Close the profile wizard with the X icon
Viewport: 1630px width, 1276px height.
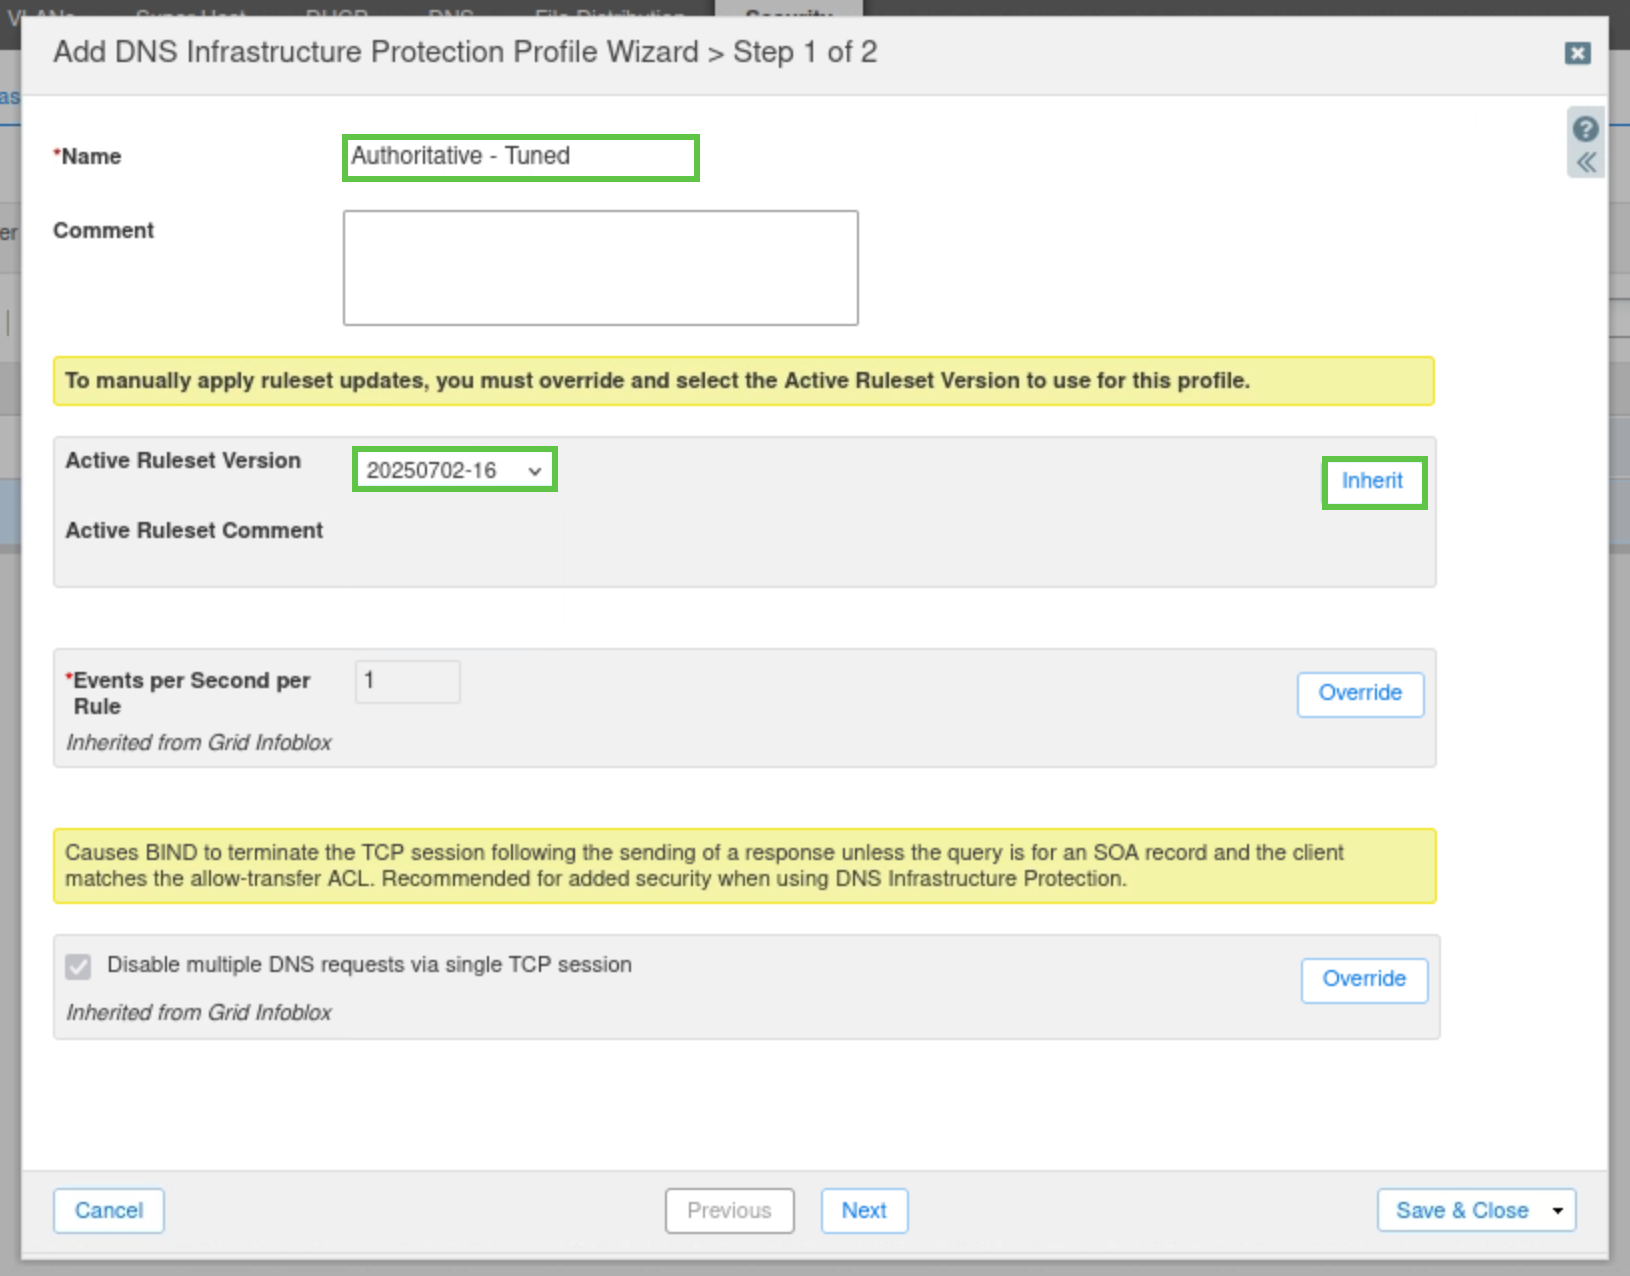pyautogui.click(x=1577, y=53)
